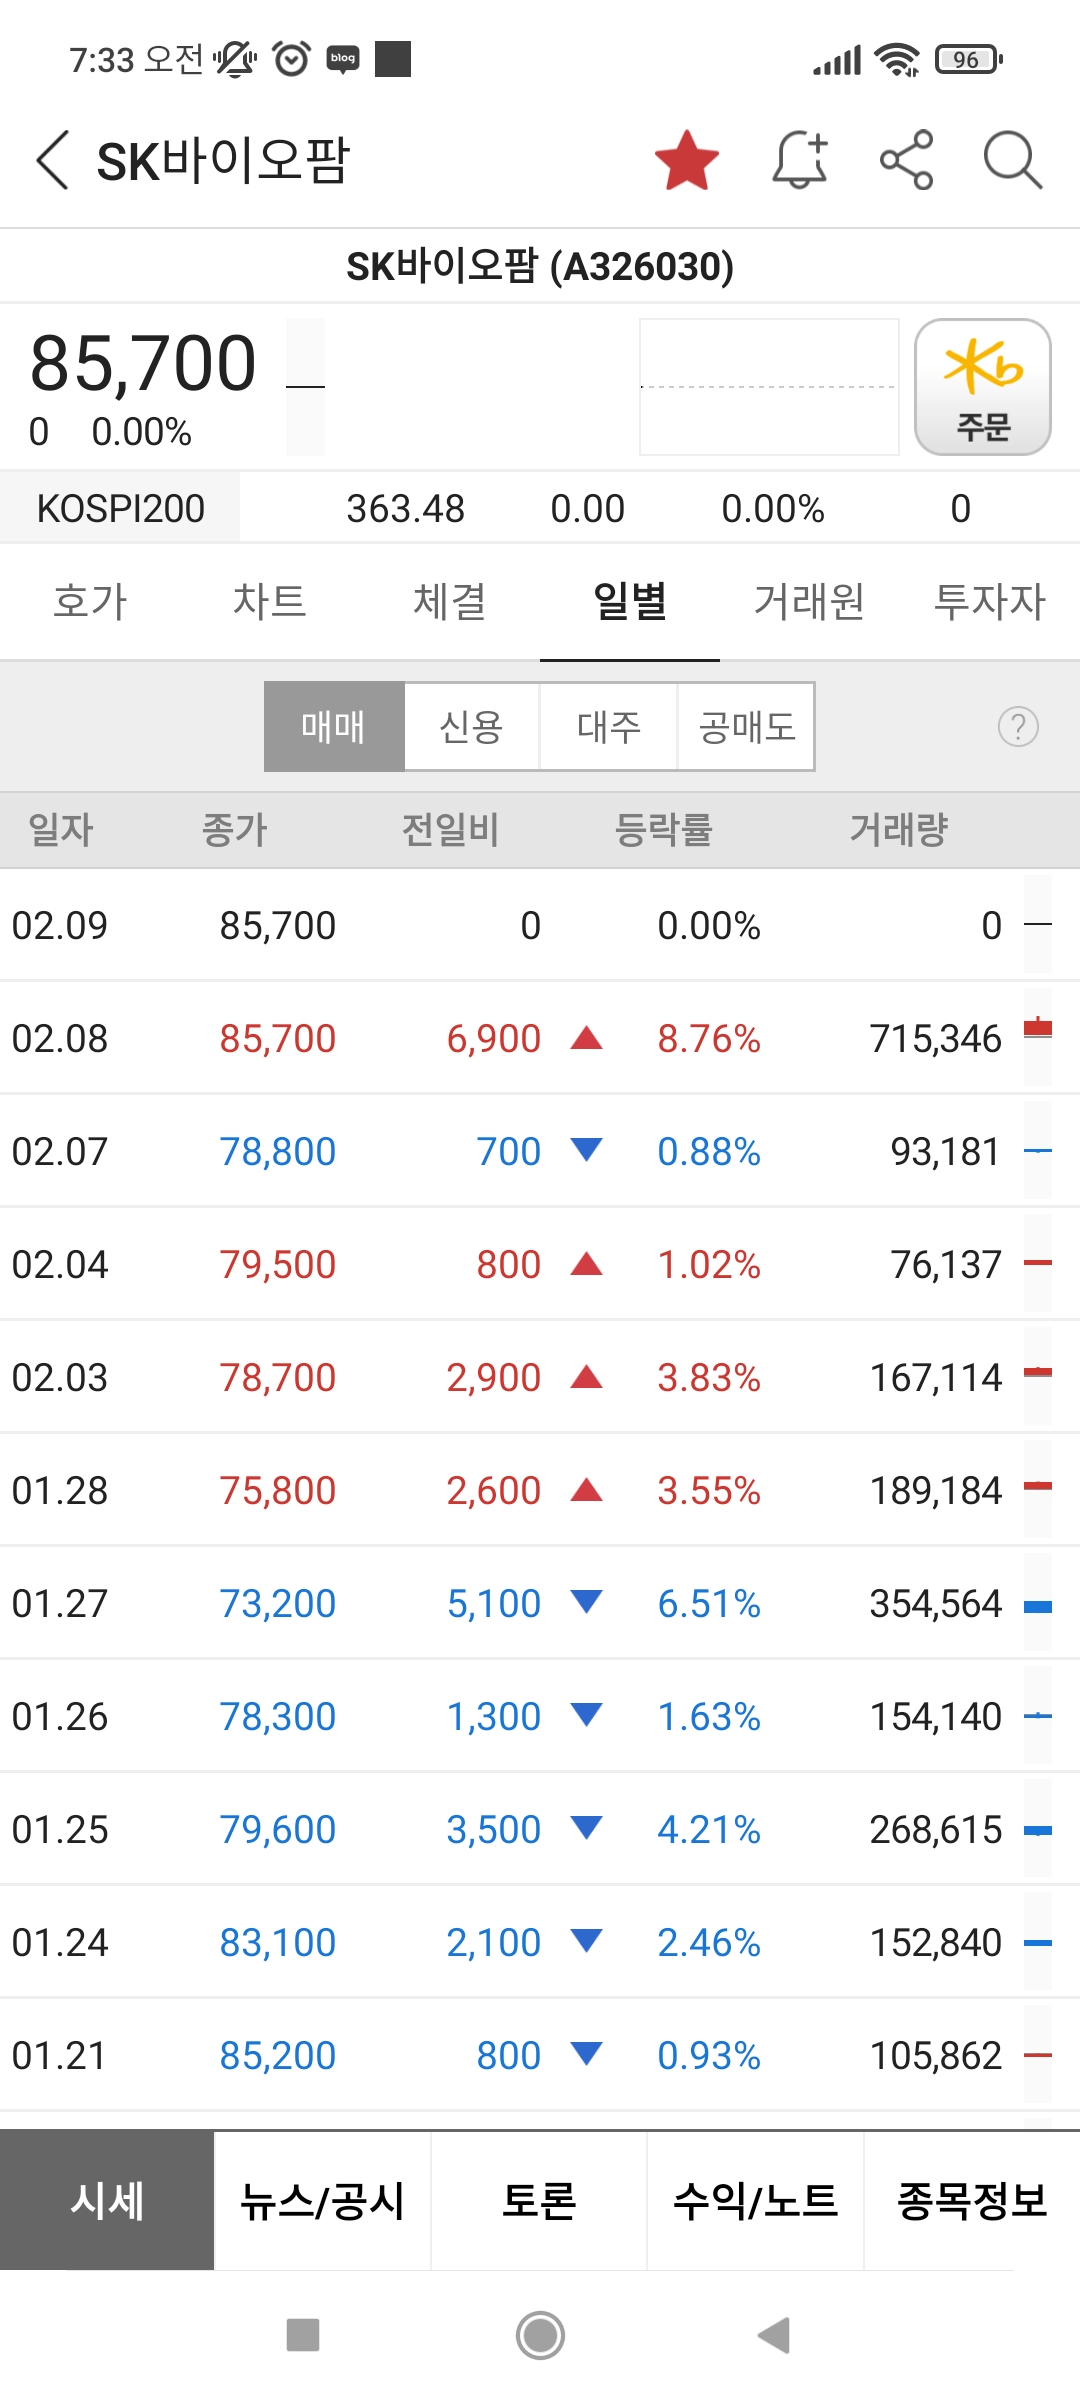This screenshot has width=1080, height=2400.
Task: Open the 수익/노트 bottom tab
Action: pyautogui.click(x=755, y=2201)
